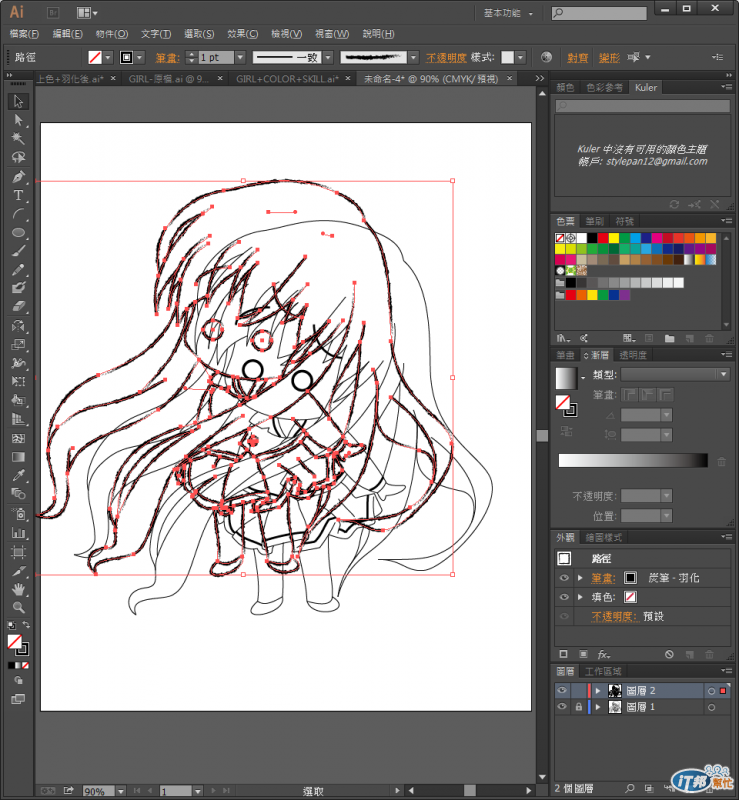Click 變形 in control bar

609,58
